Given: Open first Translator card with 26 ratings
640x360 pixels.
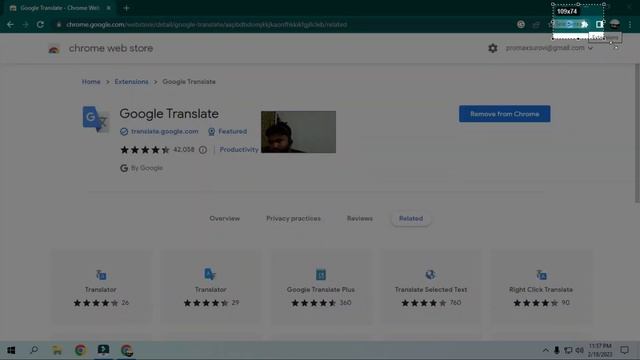Looking at the screenshot, I should pyautogui.click(x=101, y=287).
